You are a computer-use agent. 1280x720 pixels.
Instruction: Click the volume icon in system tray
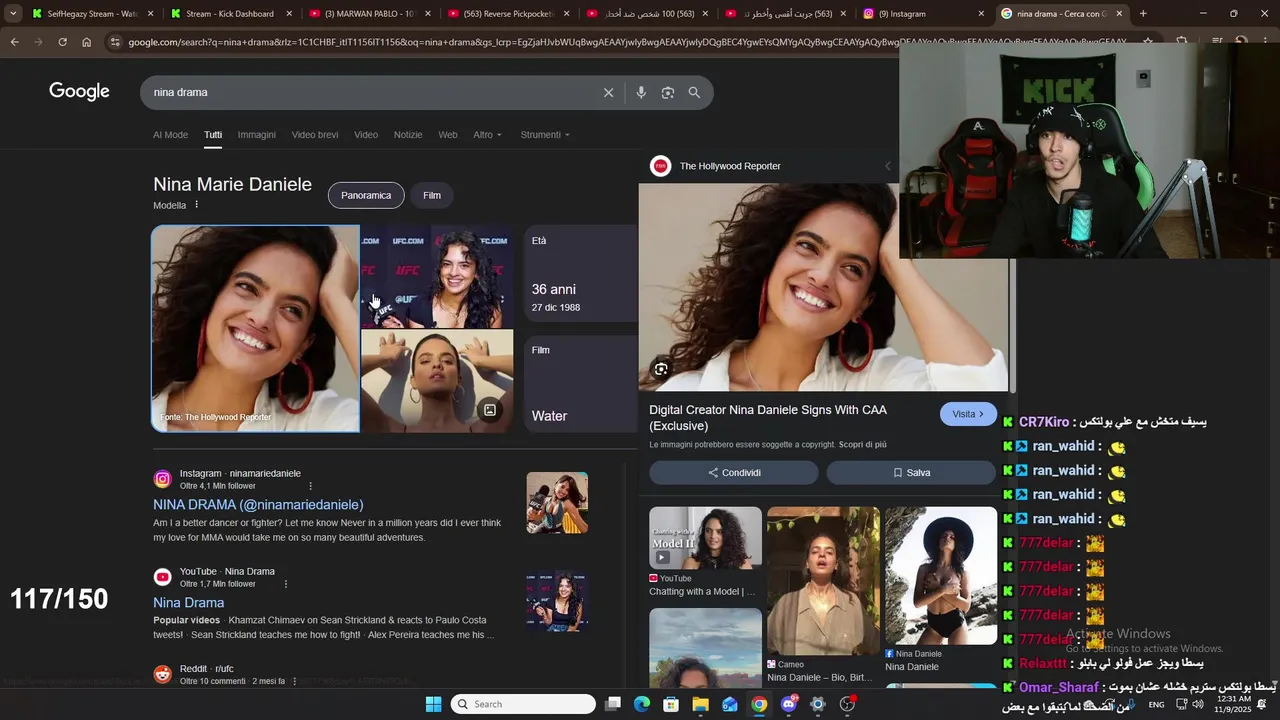pyautogui.click(x=1198, y=704)
